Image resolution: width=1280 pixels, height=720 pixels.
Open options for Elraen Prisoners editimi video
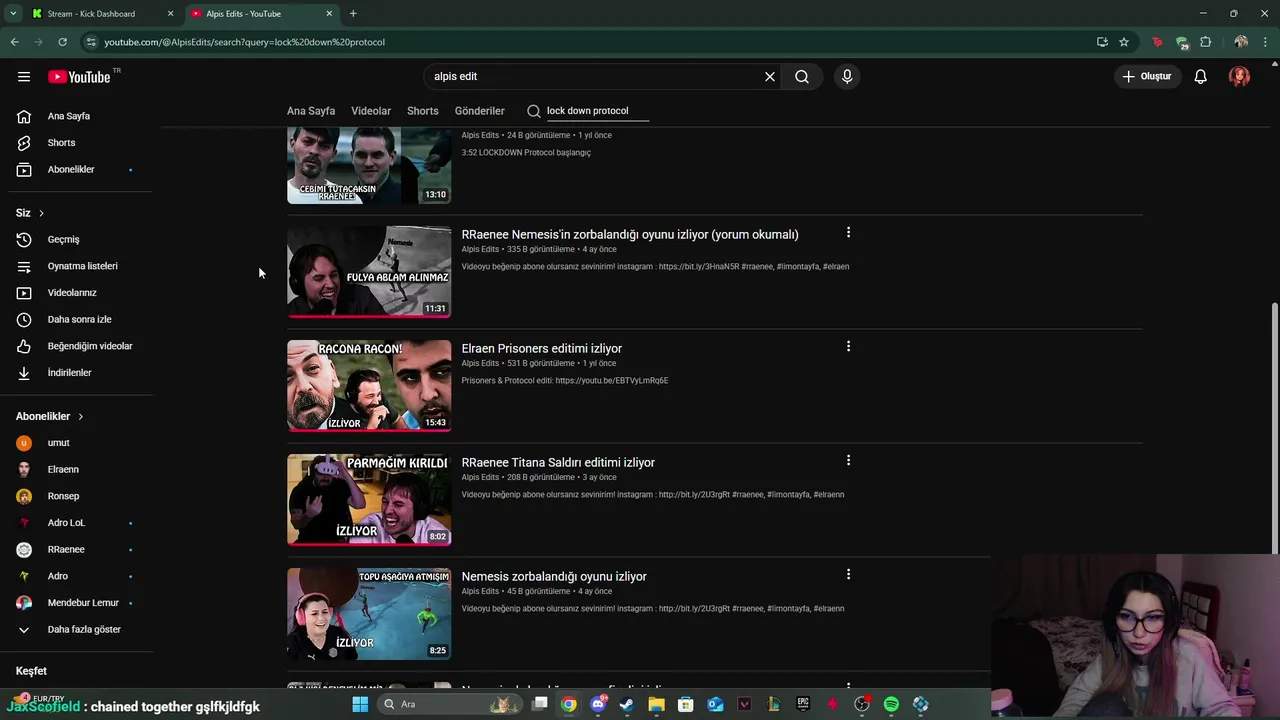(848, 346)
